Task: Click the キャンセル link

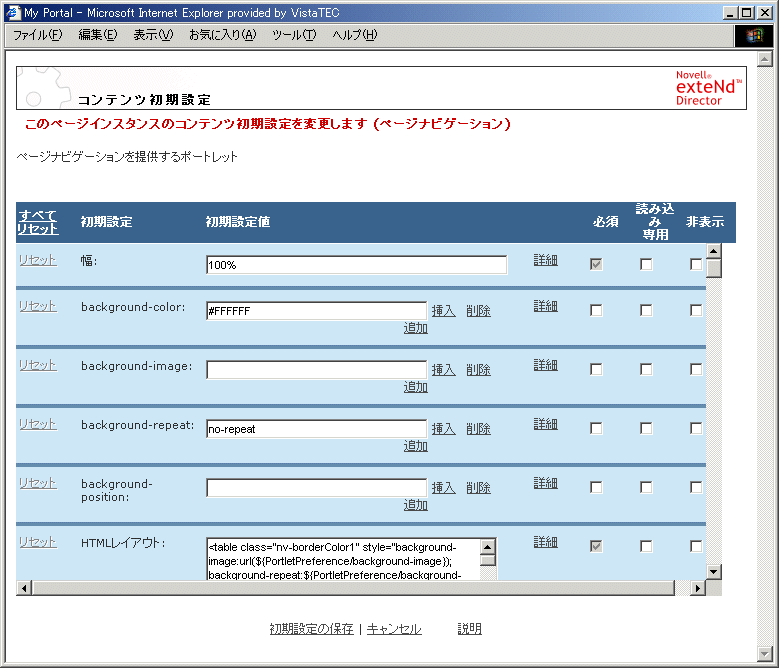Action: click(394, 629)
